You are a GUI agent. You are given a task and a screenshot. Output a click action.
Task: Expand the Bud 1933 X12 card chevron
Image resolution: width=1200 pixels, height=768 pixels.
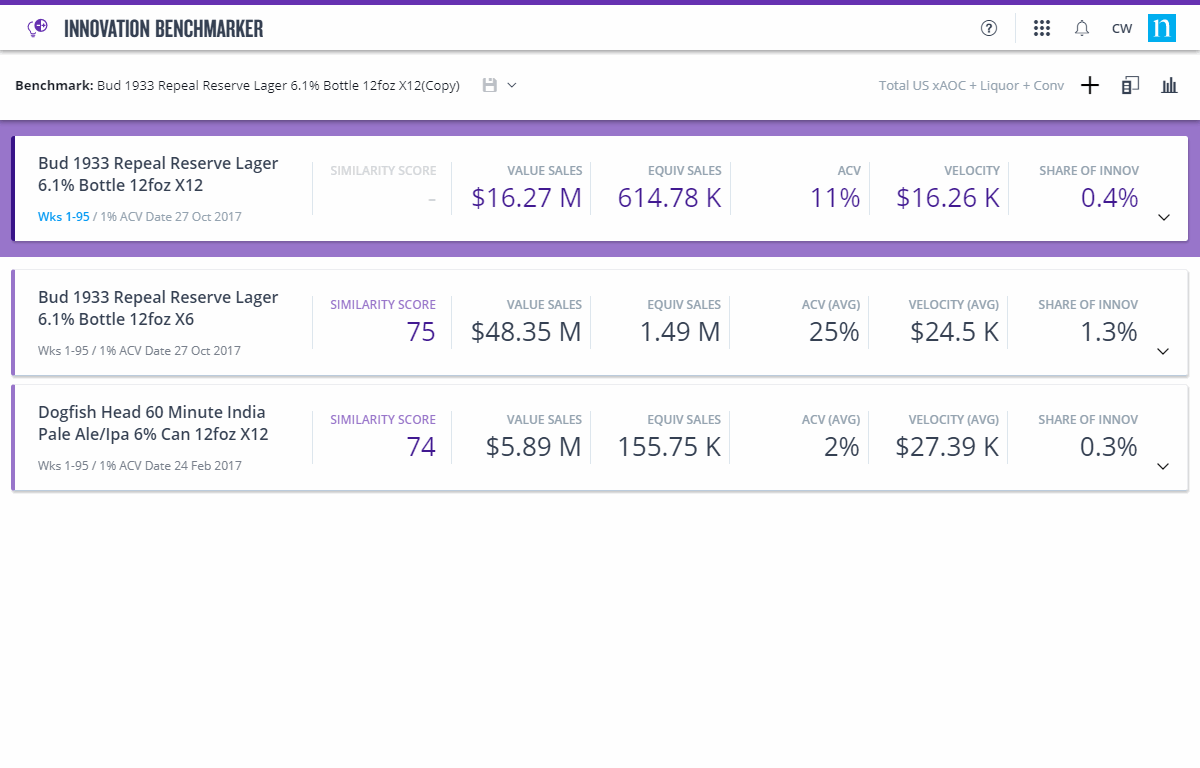pos(1163,217)
